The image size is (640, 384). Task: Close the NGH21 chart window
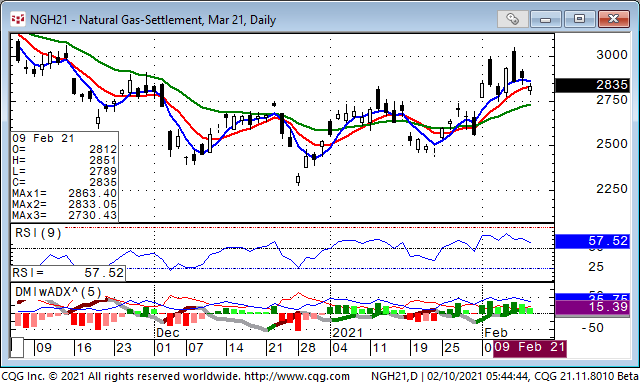(613, 19)
